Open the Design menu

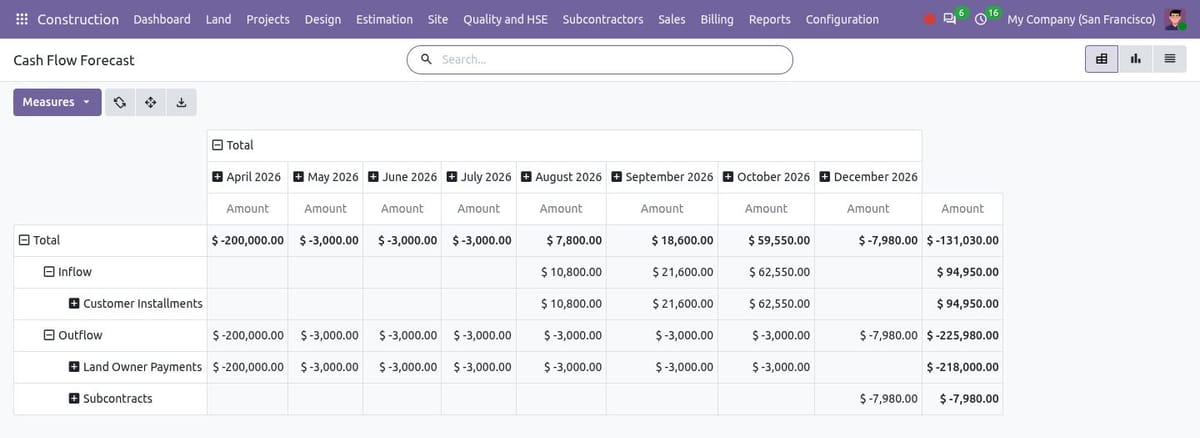click(x=323, y=19)
